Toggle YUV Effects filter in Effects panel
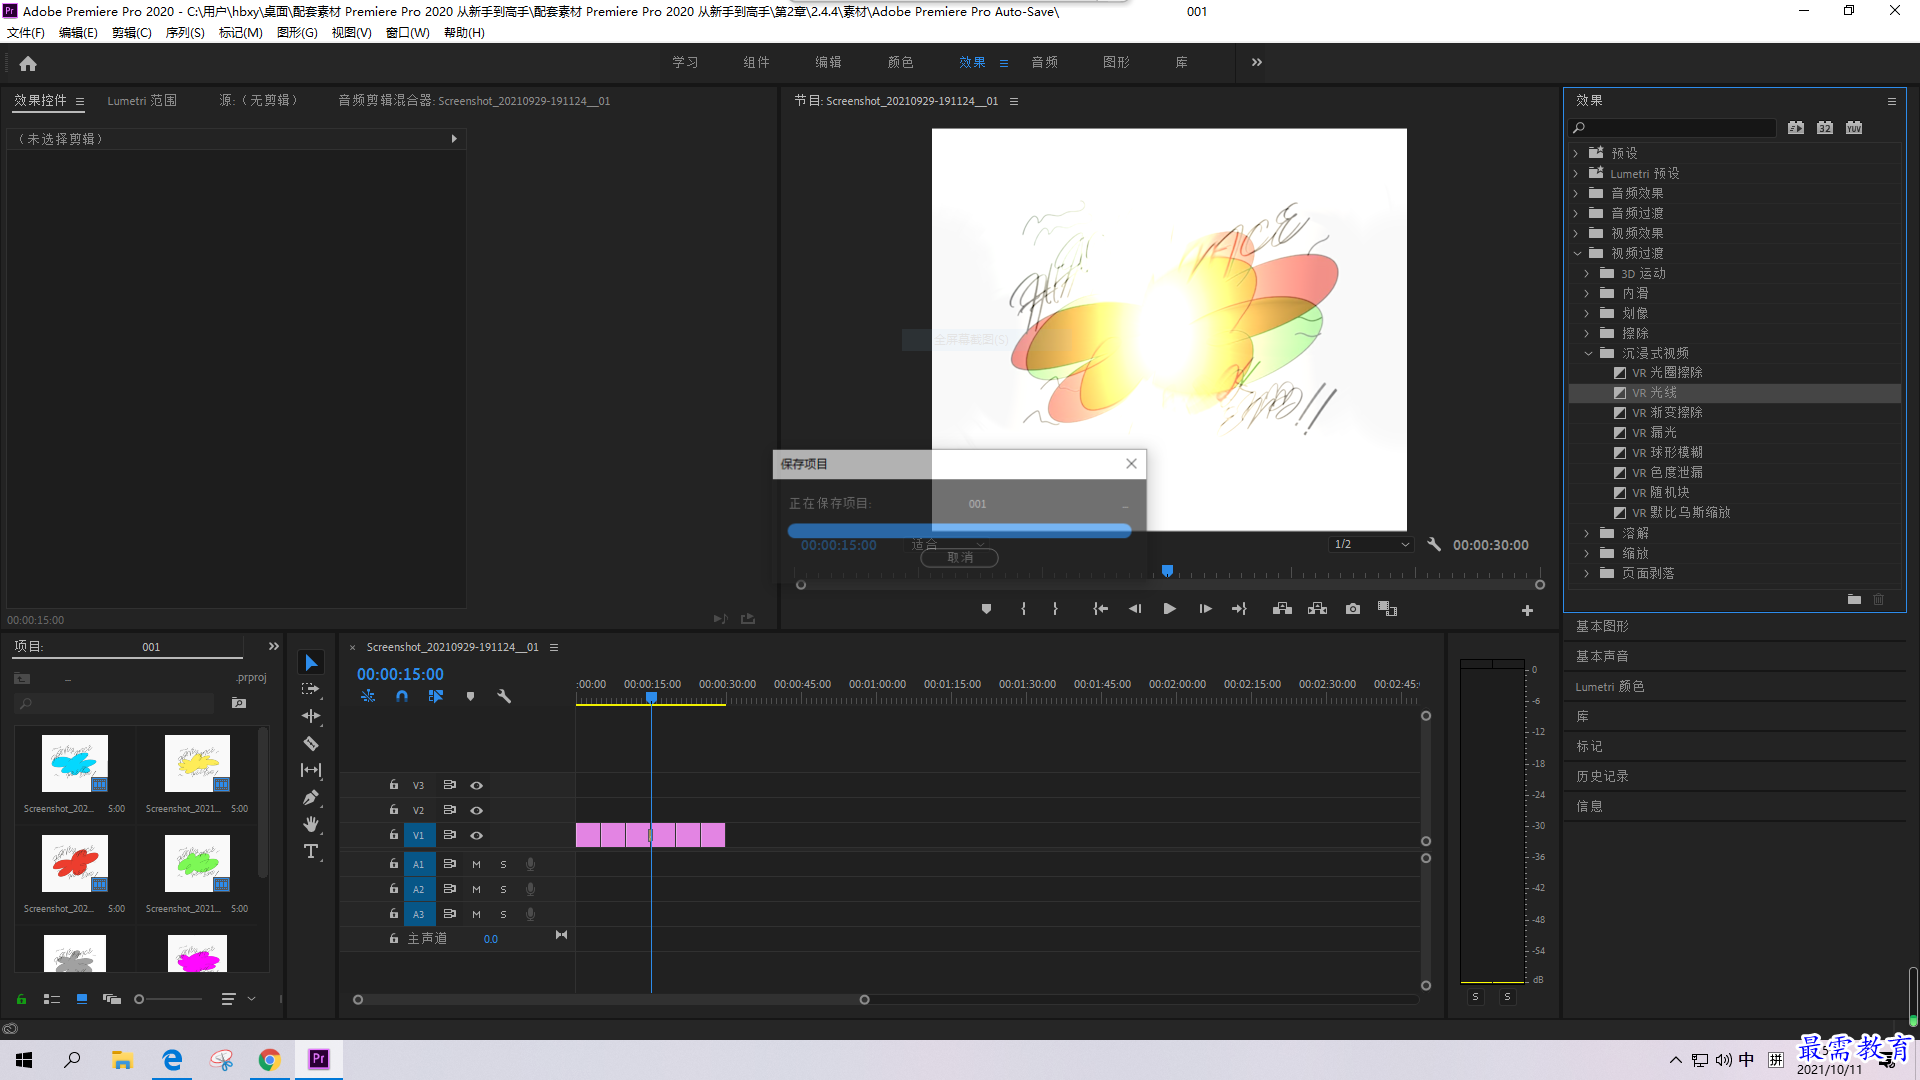Viewport: 1920px width, 1080px height. click(1854, 128)
